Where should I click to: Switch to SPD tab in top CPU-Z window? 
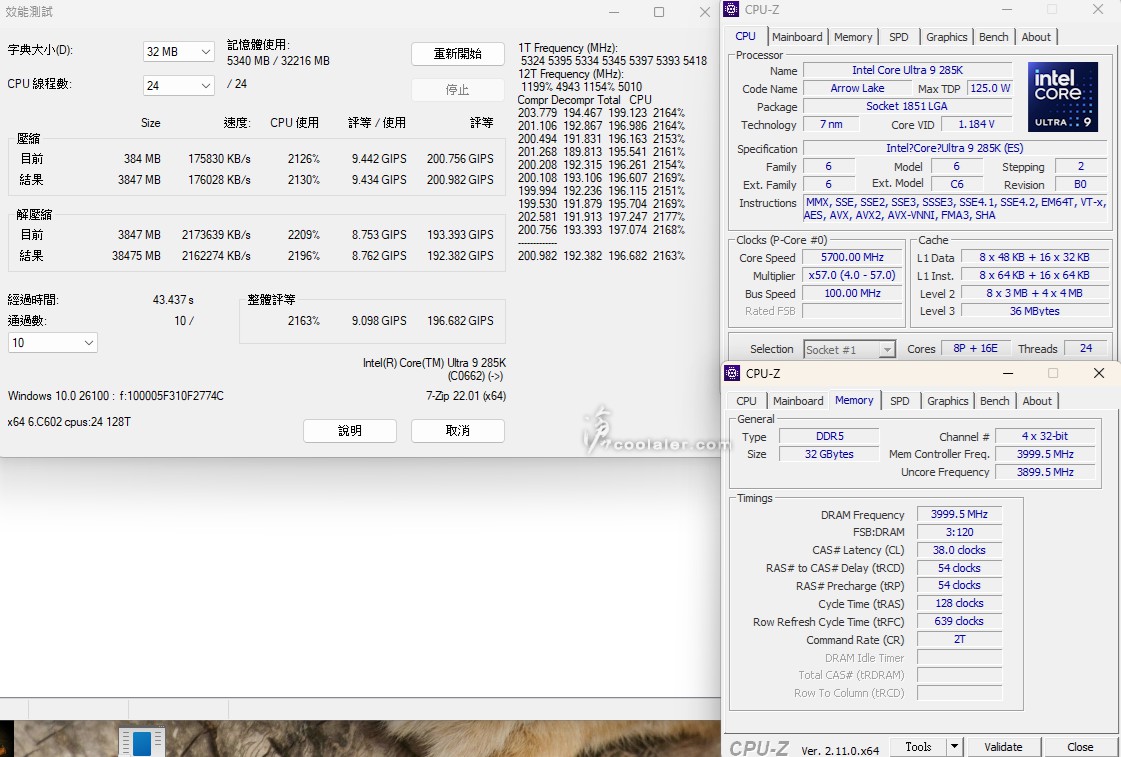(899, 37)
